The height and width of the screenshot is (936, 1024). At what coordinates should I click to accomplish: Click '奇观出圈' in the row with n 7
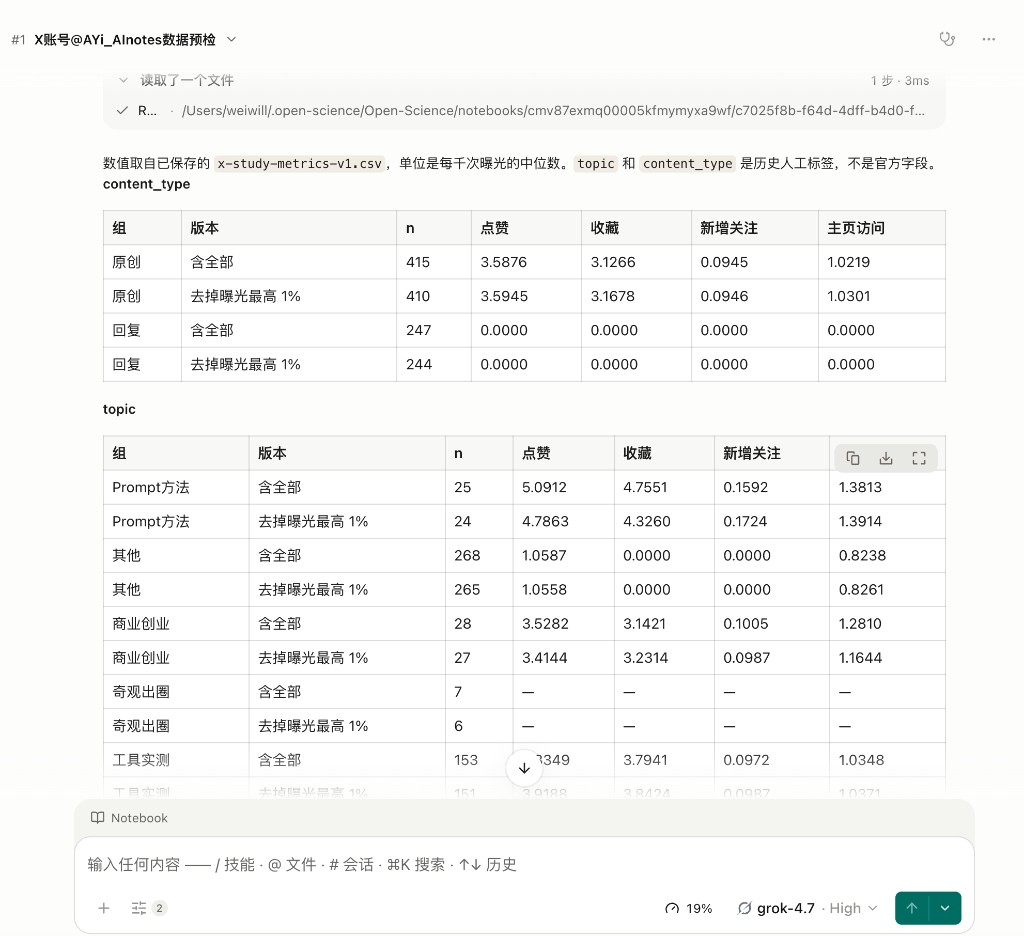pyautogui.click(x=140, y=691)
